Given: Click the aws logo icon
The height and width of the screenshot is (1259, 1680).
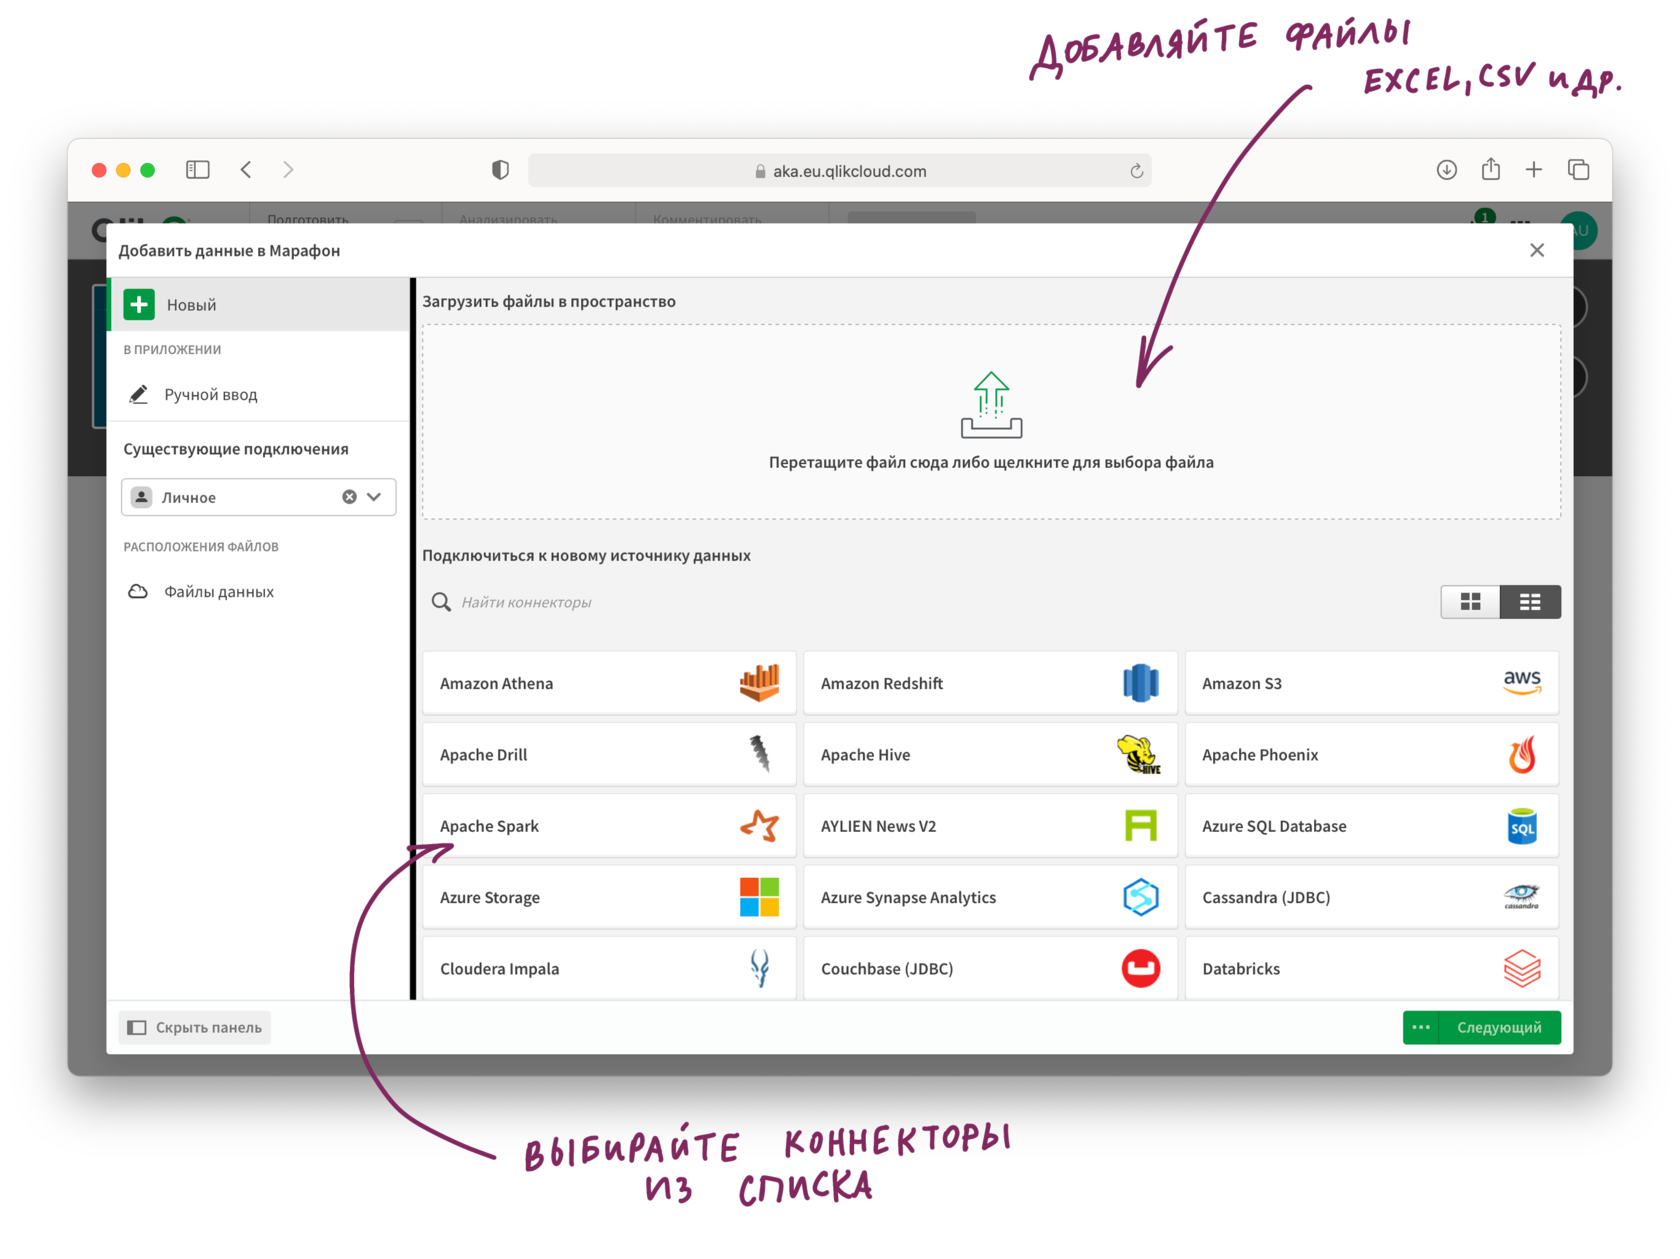Looking at the screenshot, I should click(x=1522, y=683).
